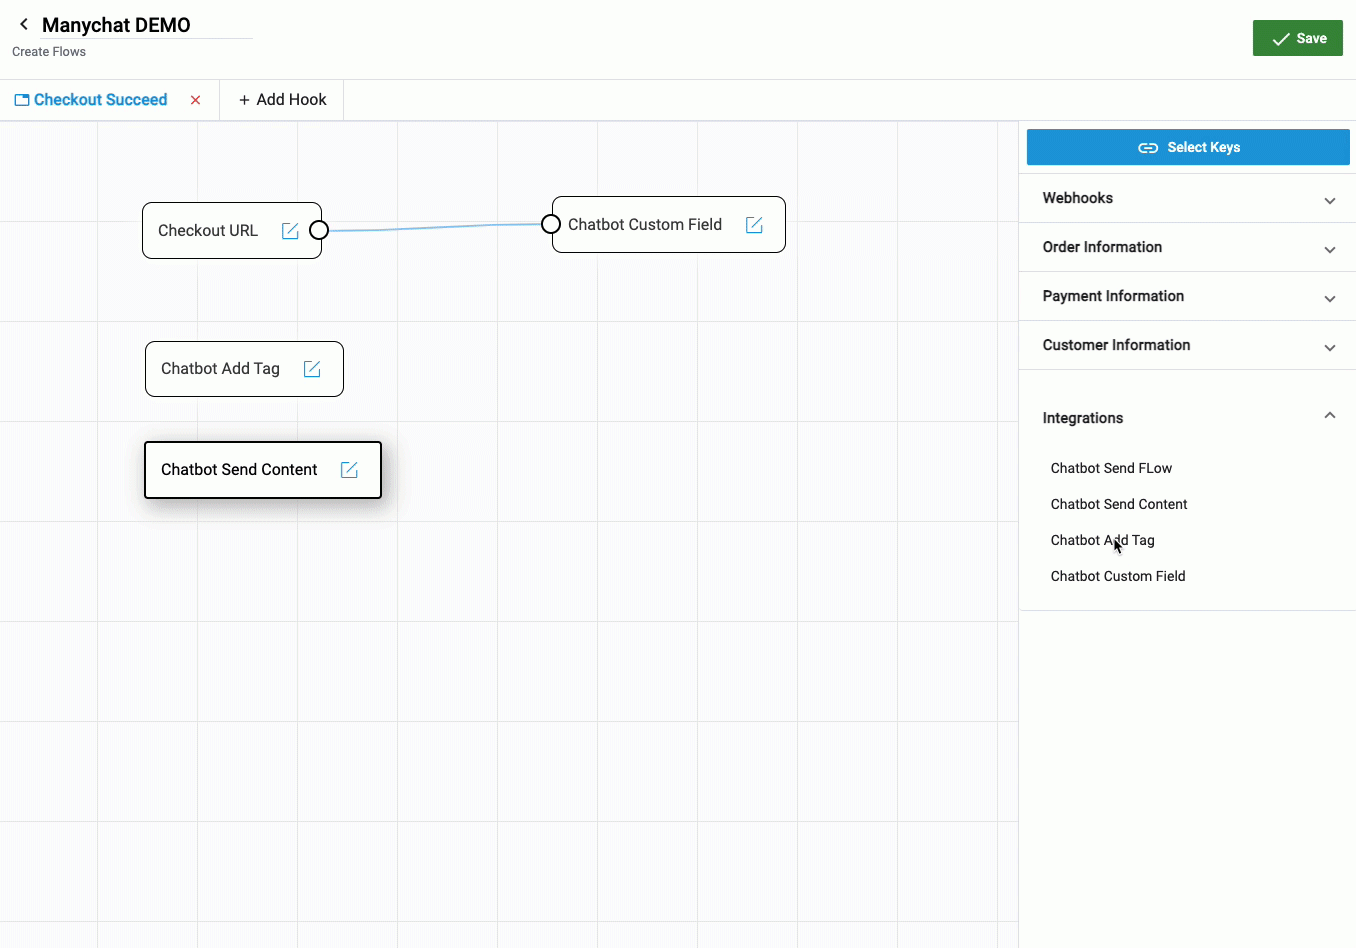Click the output port of Checkout URL node

click(x=319, y=230)
